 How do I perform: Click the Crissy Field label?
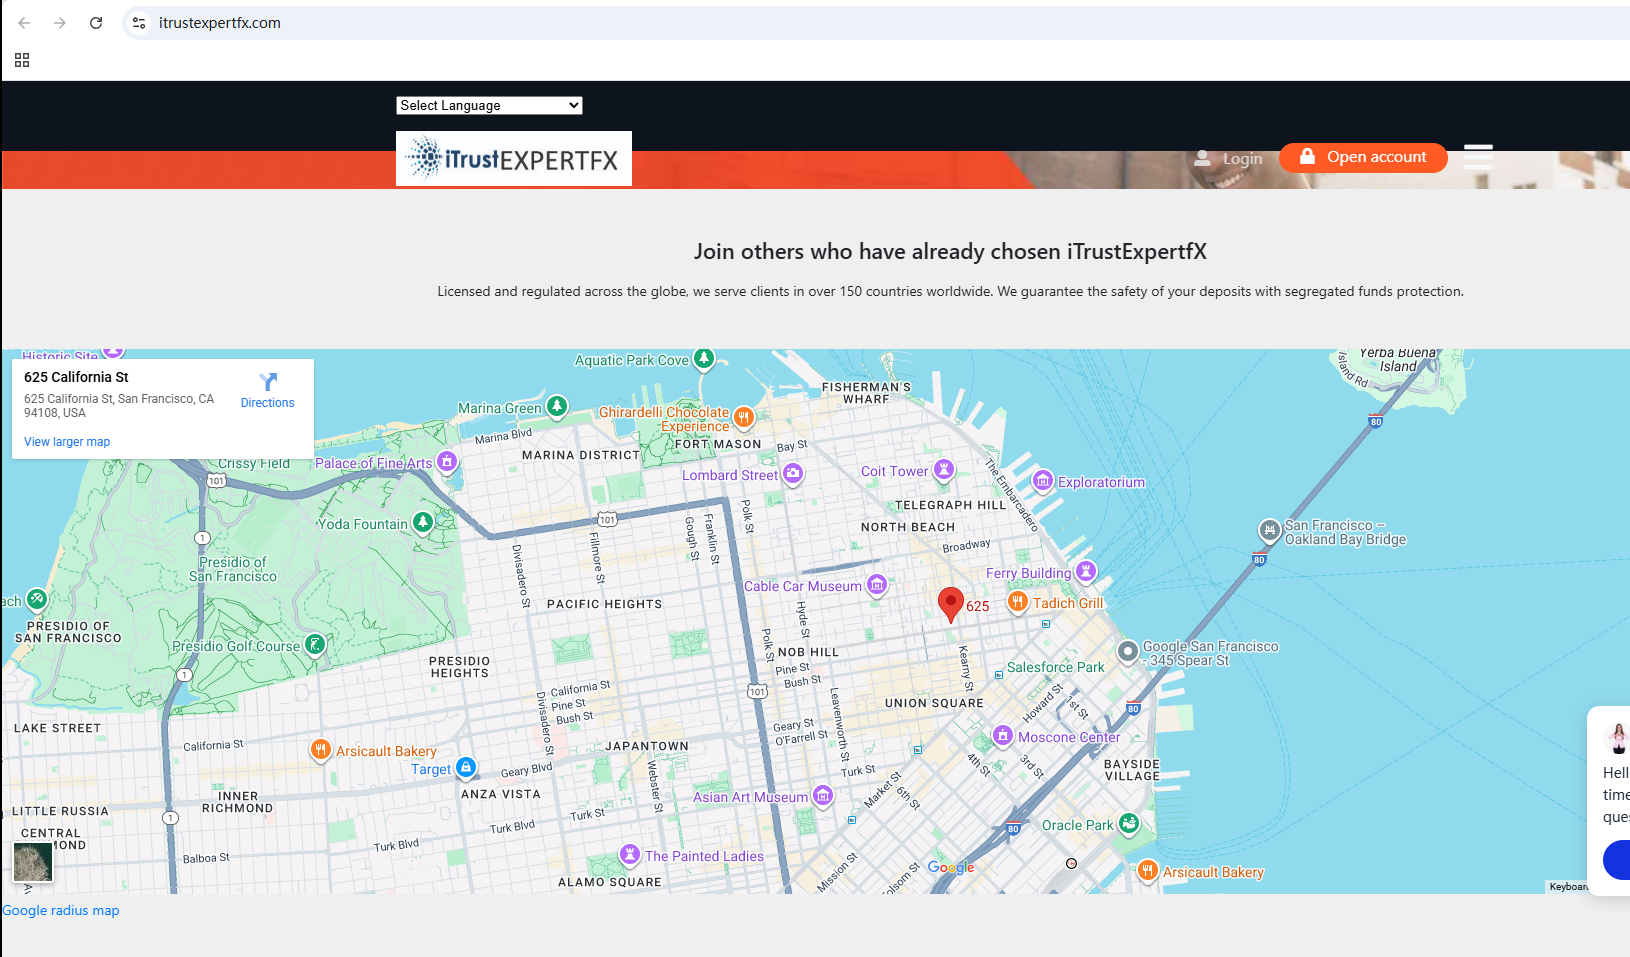click(254, 463)
